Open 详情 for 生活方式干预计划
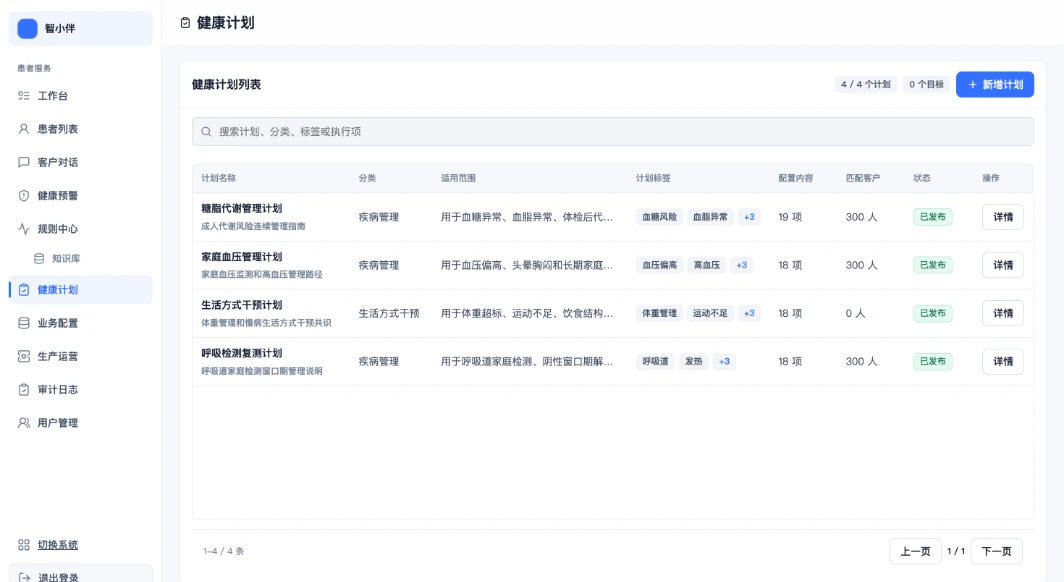The image size is (1064, 582). [1002, 313]
